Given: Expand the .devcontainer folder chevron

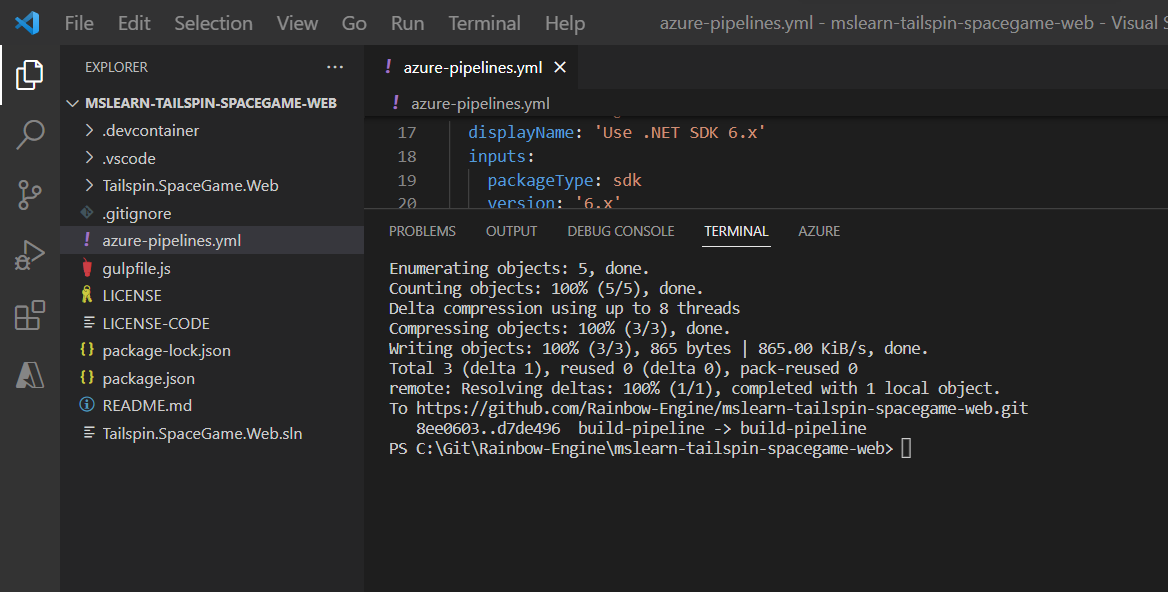Looking at the screenshot, I should point(89,130).
